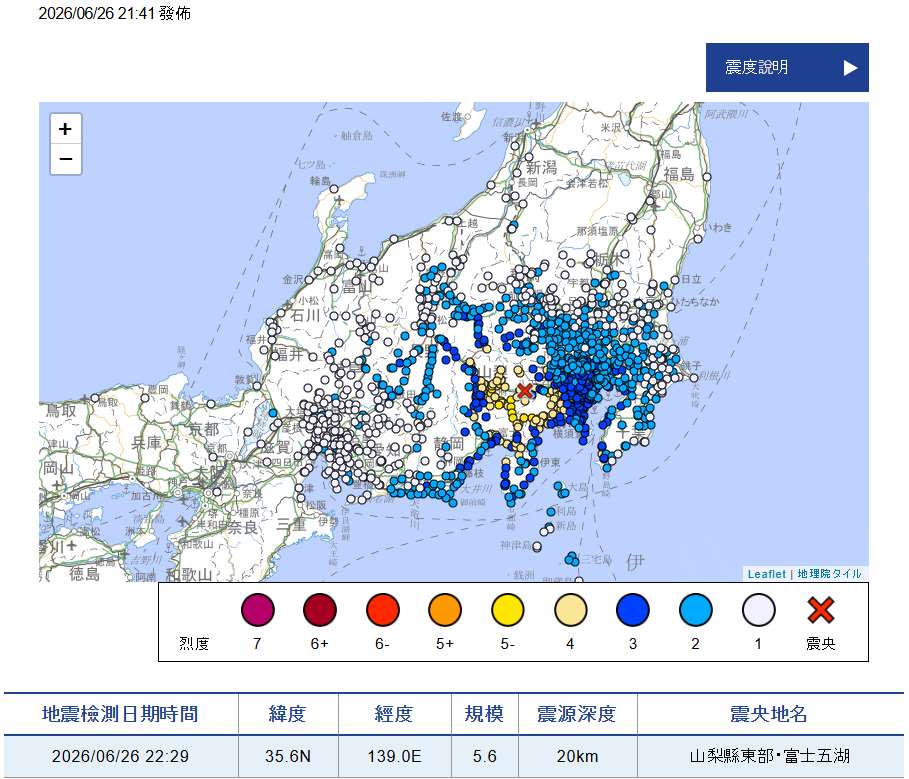Click the red X epicenter marker on map
909x779 pixels.
pyautogui.click(x=525, y=391)
